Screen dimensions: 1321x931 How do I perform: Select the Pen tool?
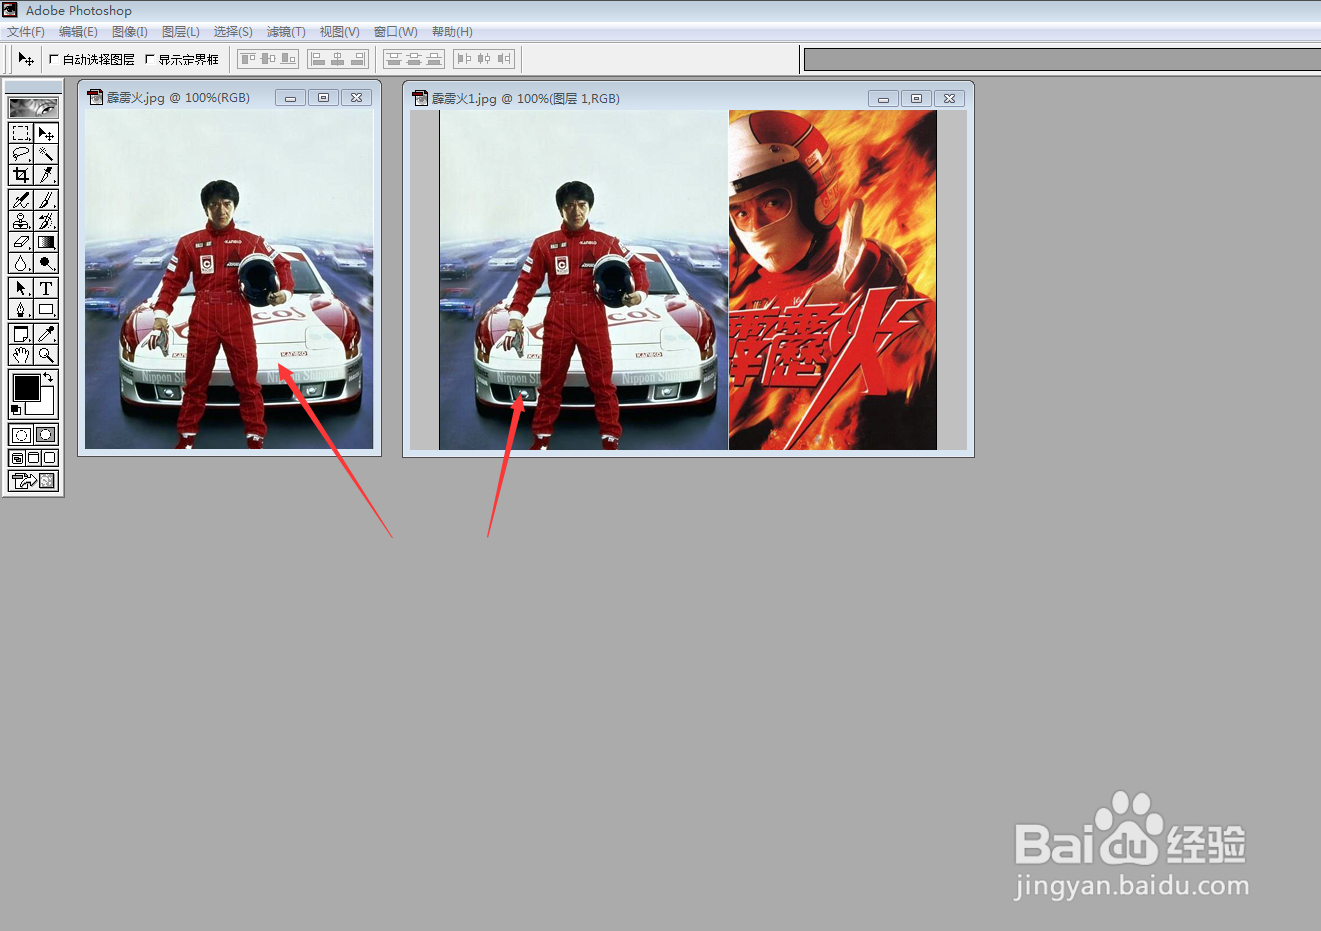tap(21, 309)
